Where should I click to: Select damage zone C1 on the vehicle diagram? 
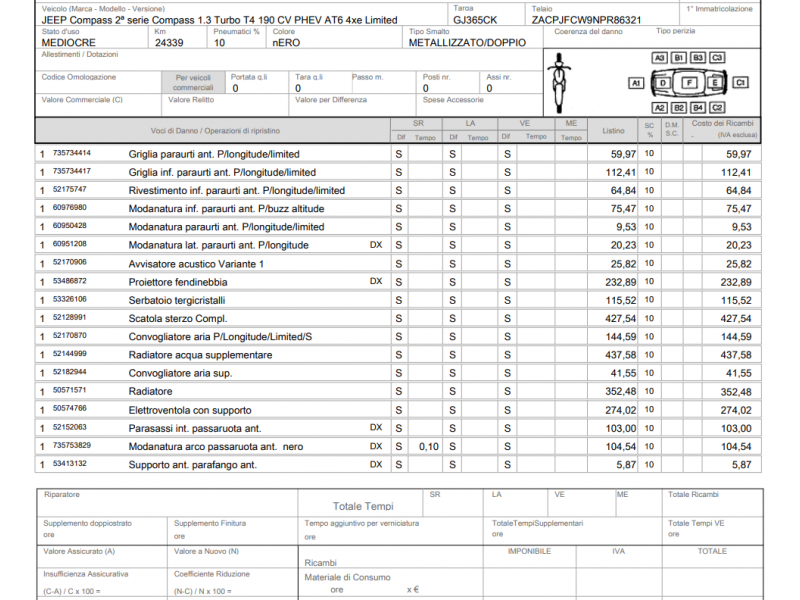pos(740,83)
